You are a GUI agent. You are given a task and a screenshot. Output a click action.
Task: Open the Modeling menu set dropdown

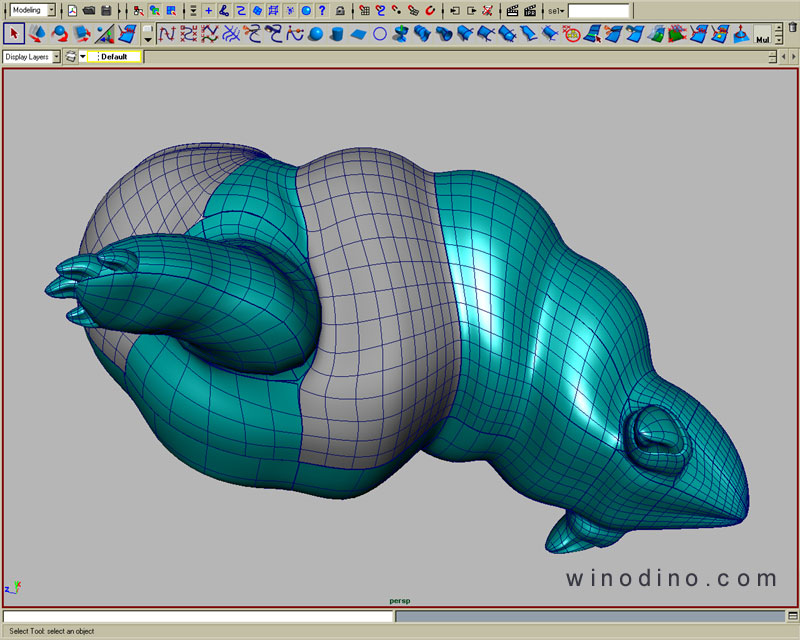click(x=32, y=10)
